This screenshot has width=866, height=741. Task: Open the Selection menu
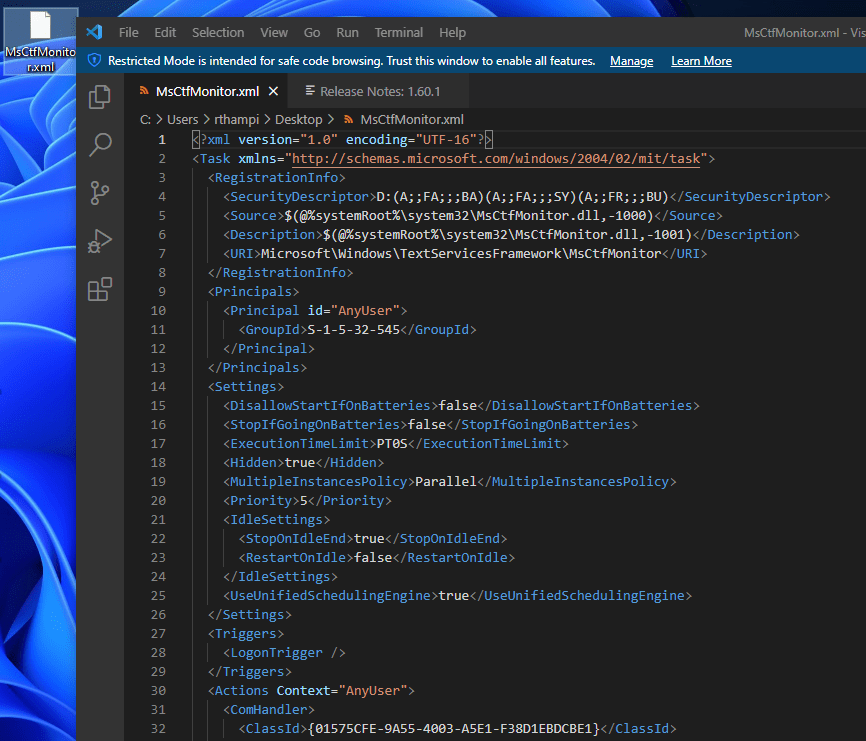(218, 33)
